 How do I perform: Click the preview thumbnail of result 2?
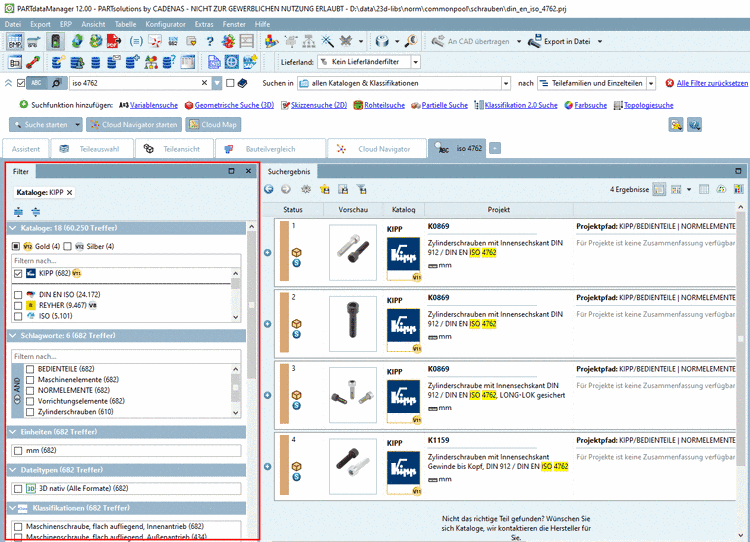353,324
